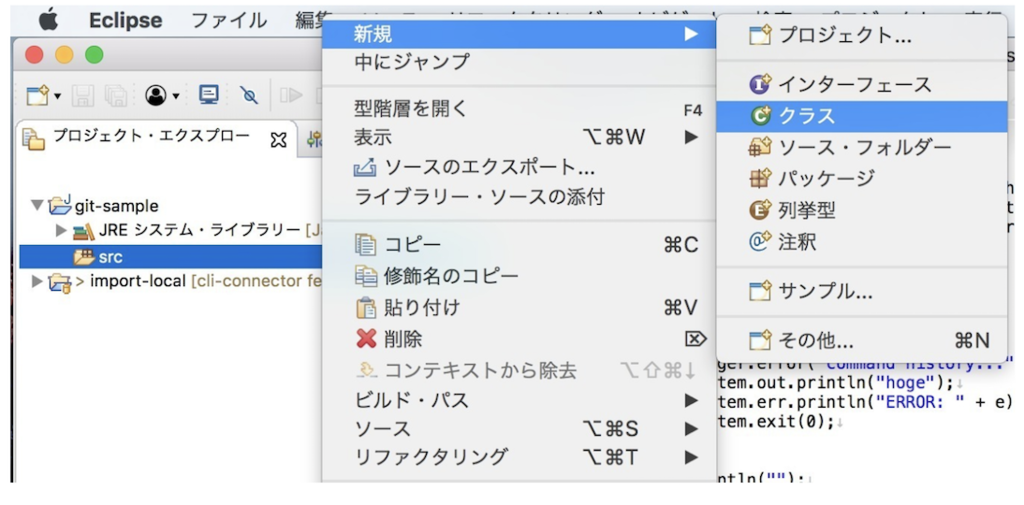Choose クラス in submenu
Screen dimensions: 1024x505
tap(862, 116)
